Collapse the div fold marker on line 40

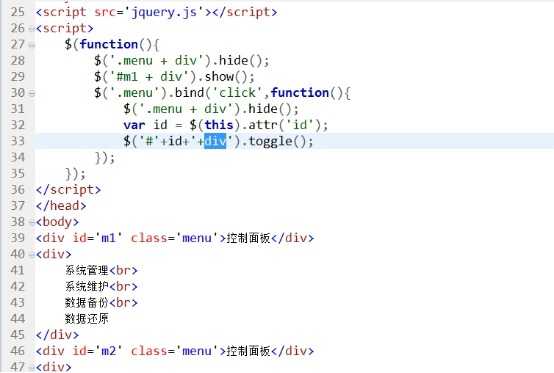(x=32, y=255)
